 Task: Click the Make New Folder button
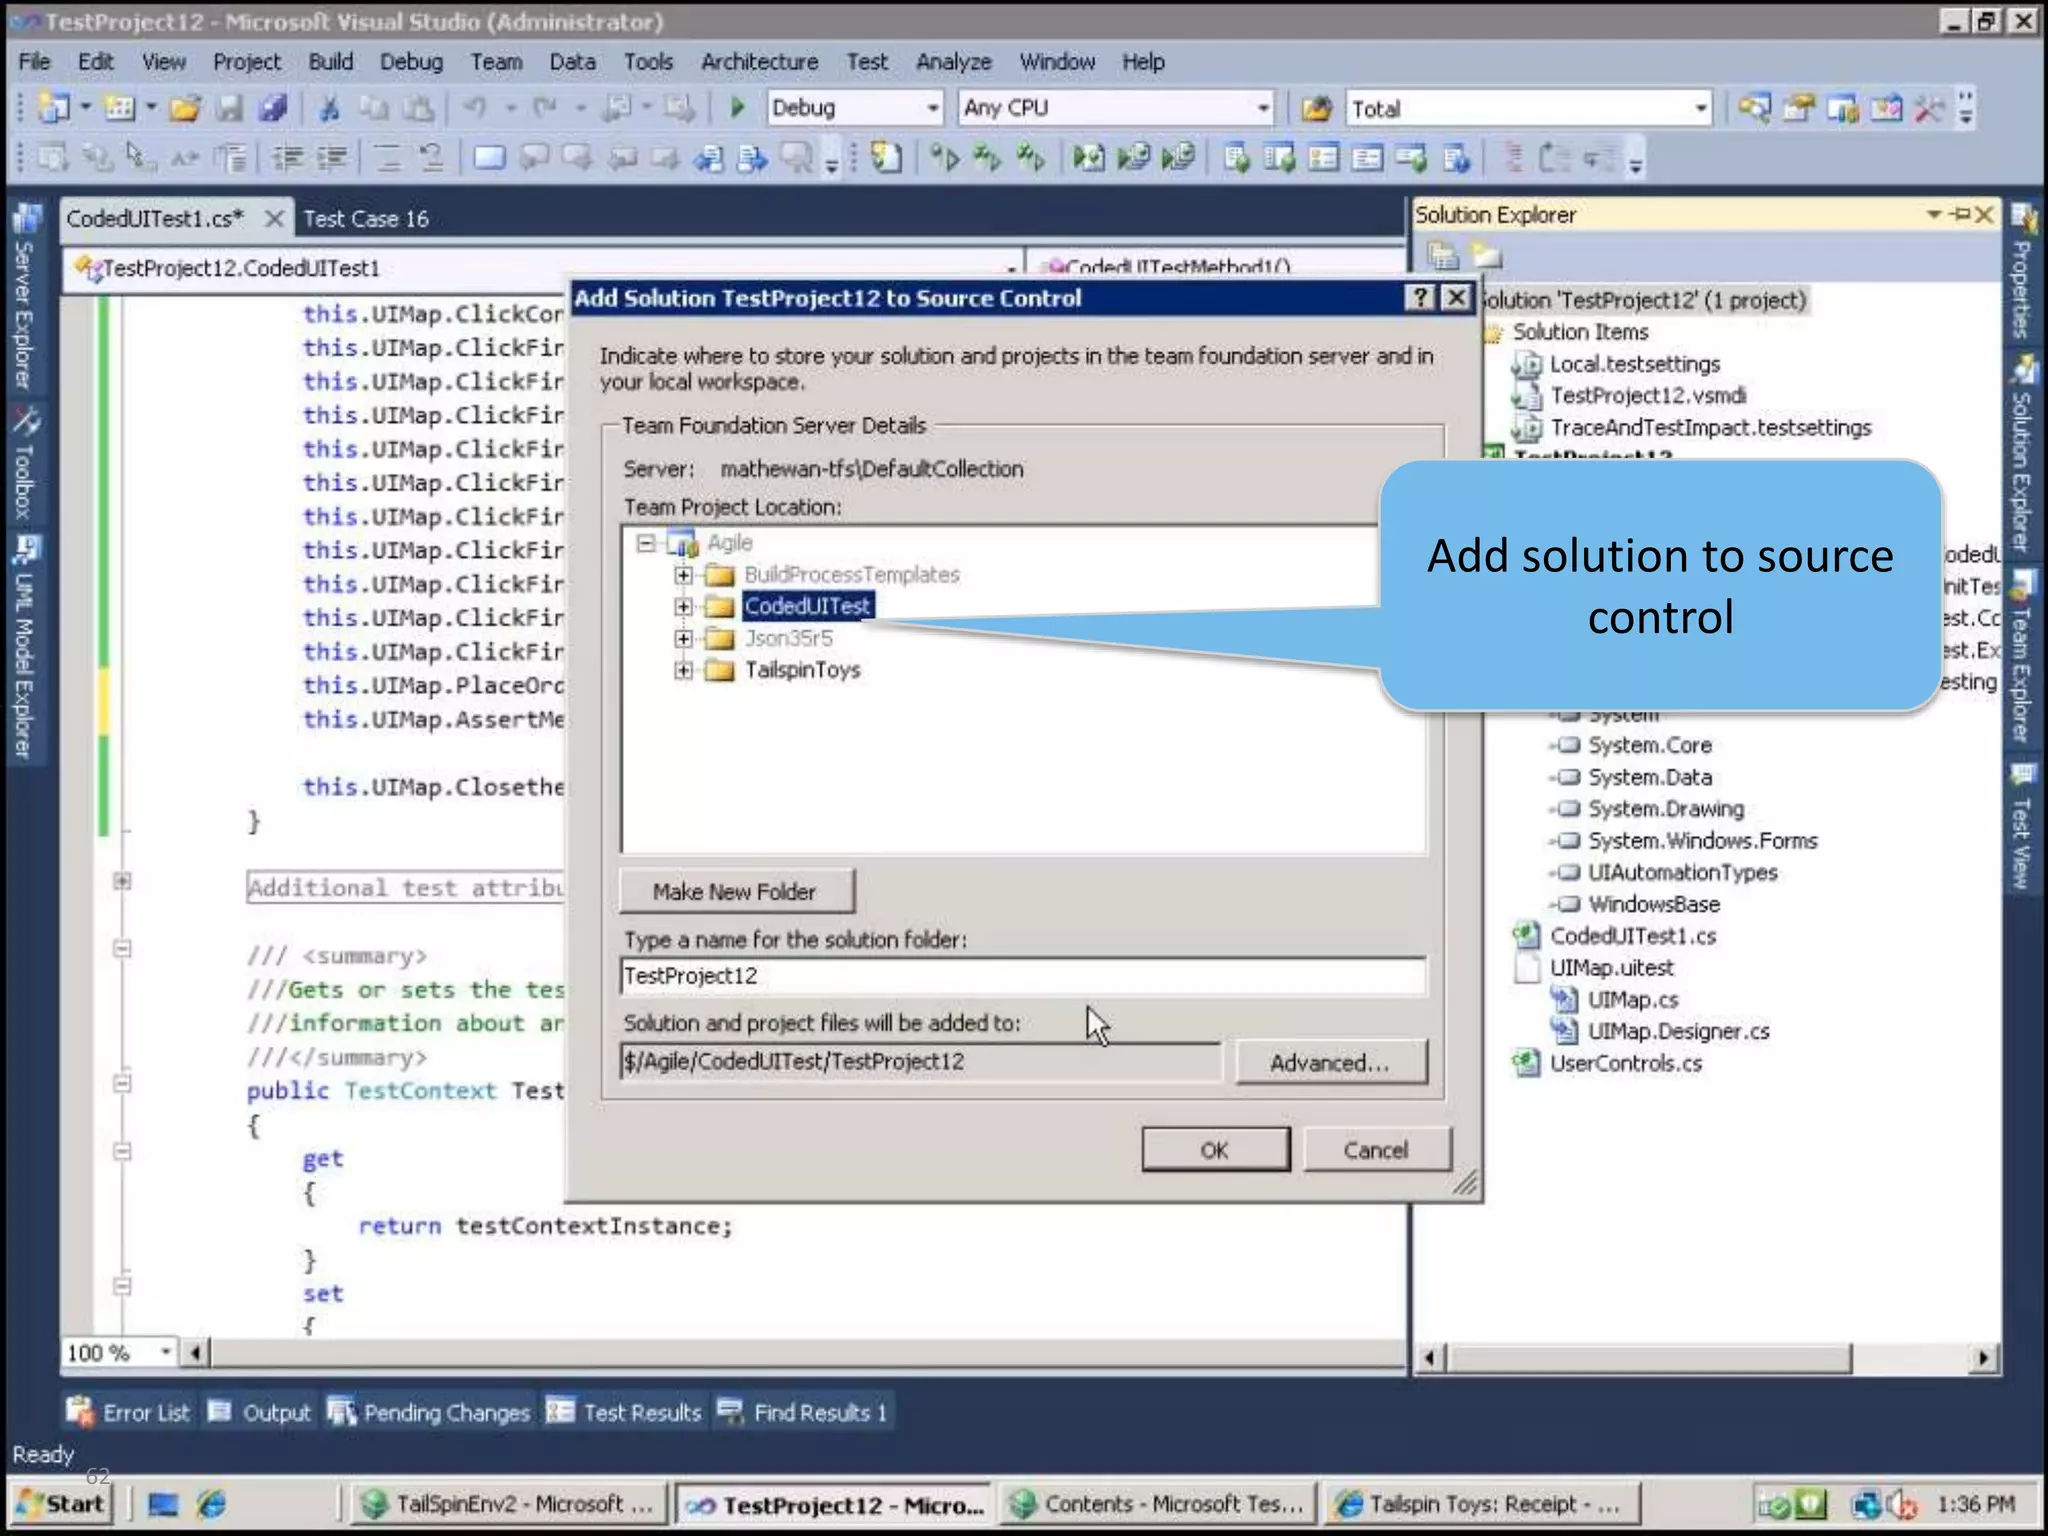point(736,891)
